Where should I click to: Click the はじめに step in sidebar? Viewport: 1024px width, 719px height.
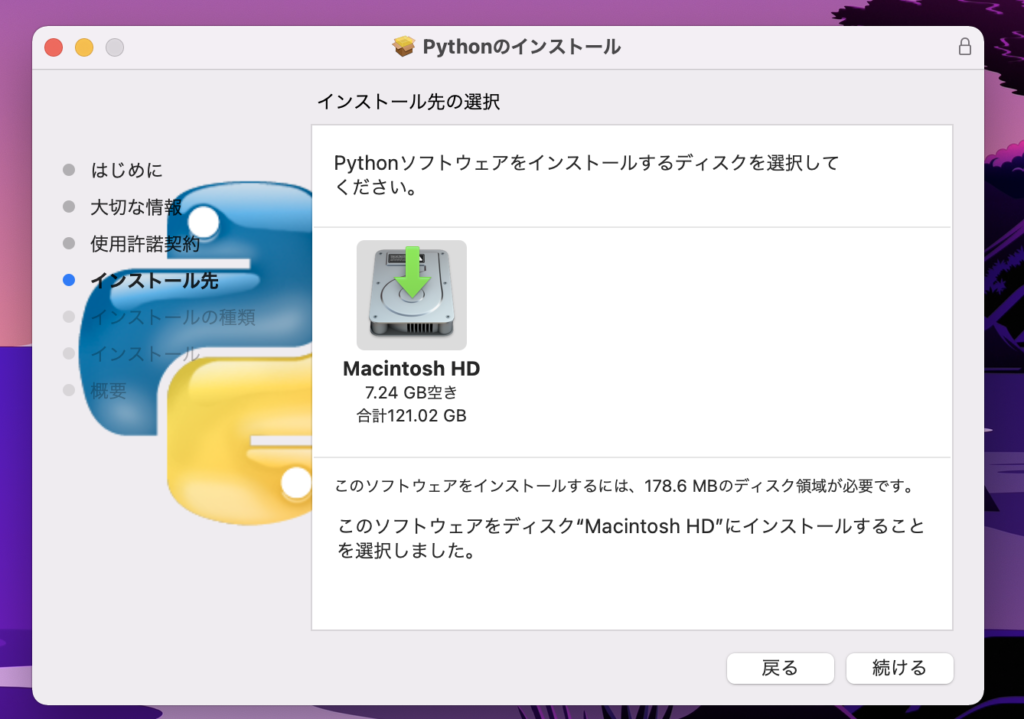(x=127, y=170)
